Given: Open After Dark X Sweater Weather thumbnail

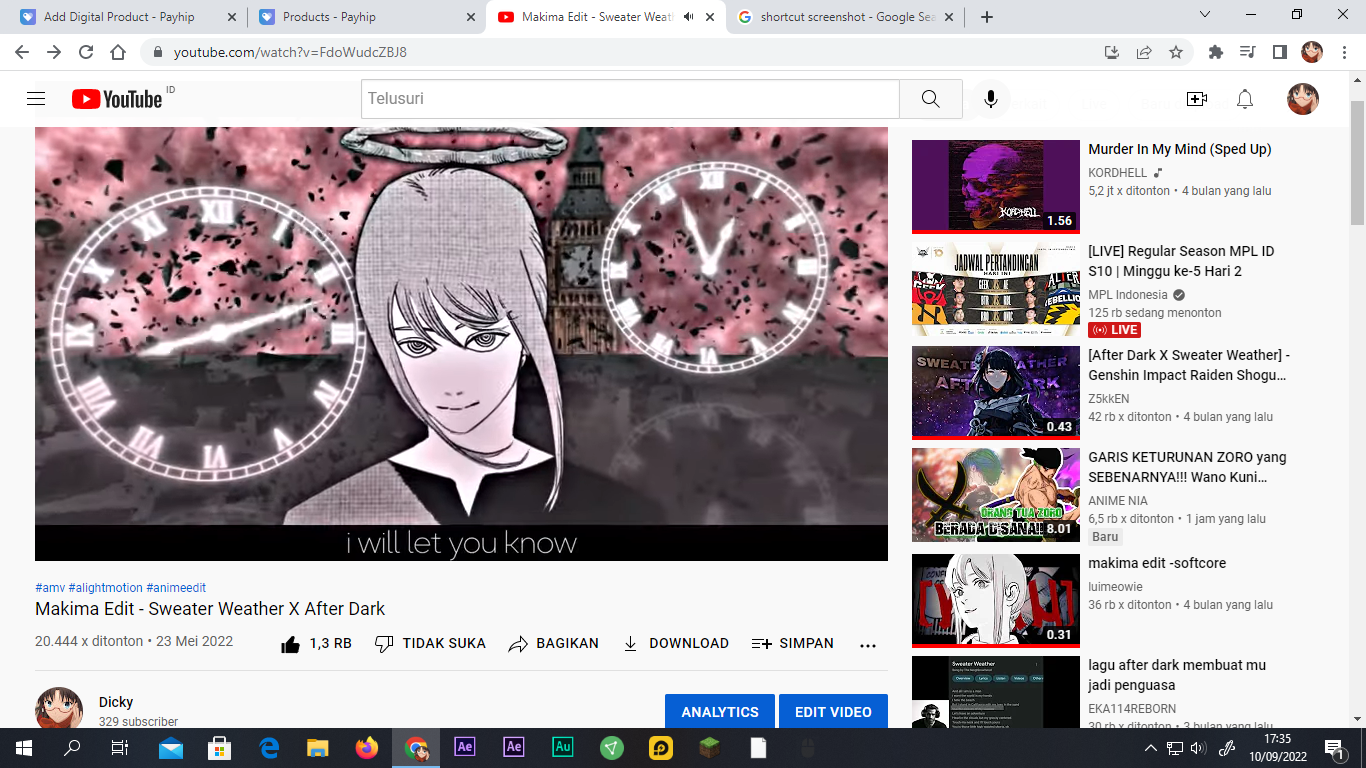Looking at the screenshot, I should 996,392.
